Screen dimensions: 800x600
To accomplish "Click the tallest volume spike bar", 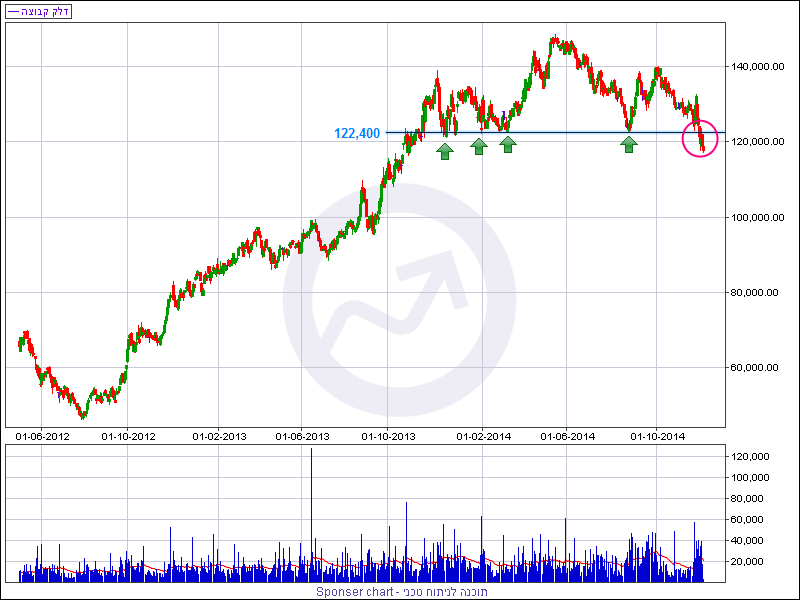I will 311,515.
